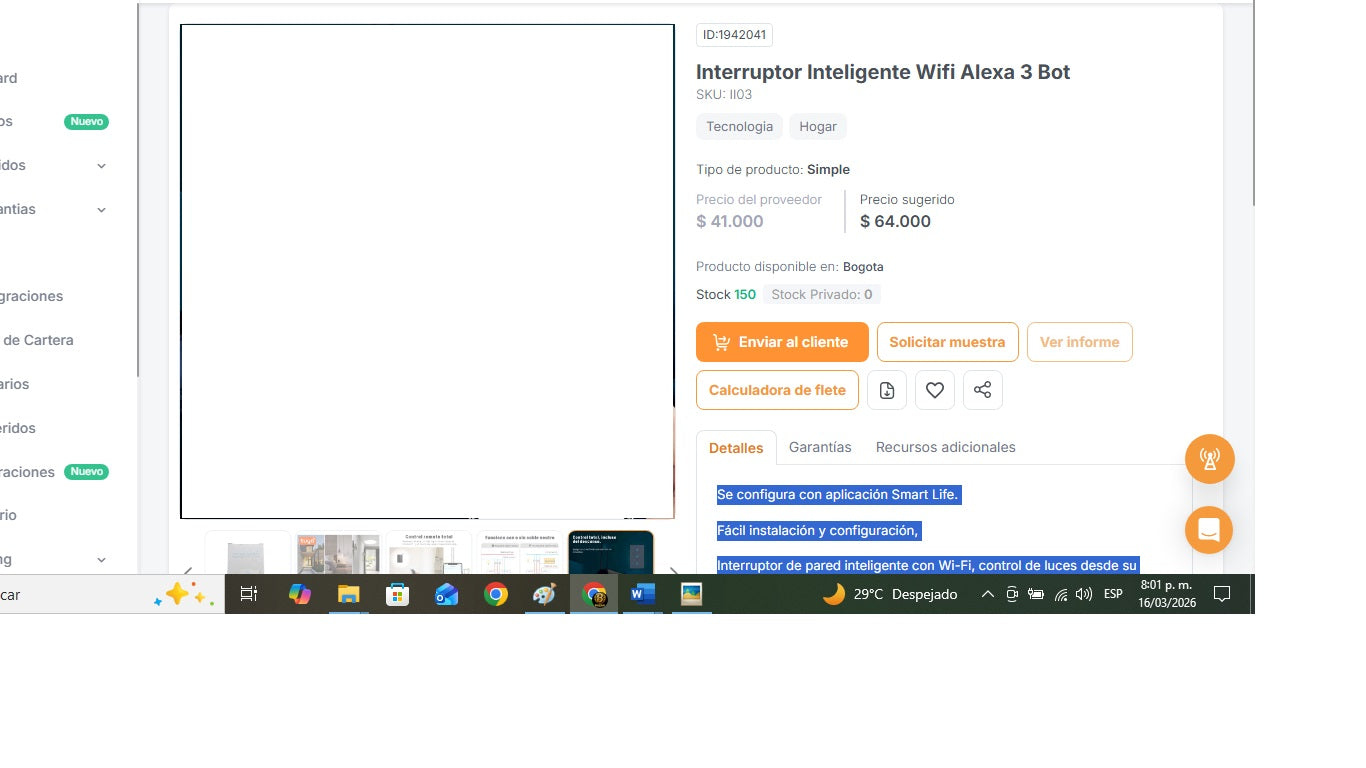Click the Enviar al cliente button
This screenshot has height=768, width=1366.
coord(779,342)
